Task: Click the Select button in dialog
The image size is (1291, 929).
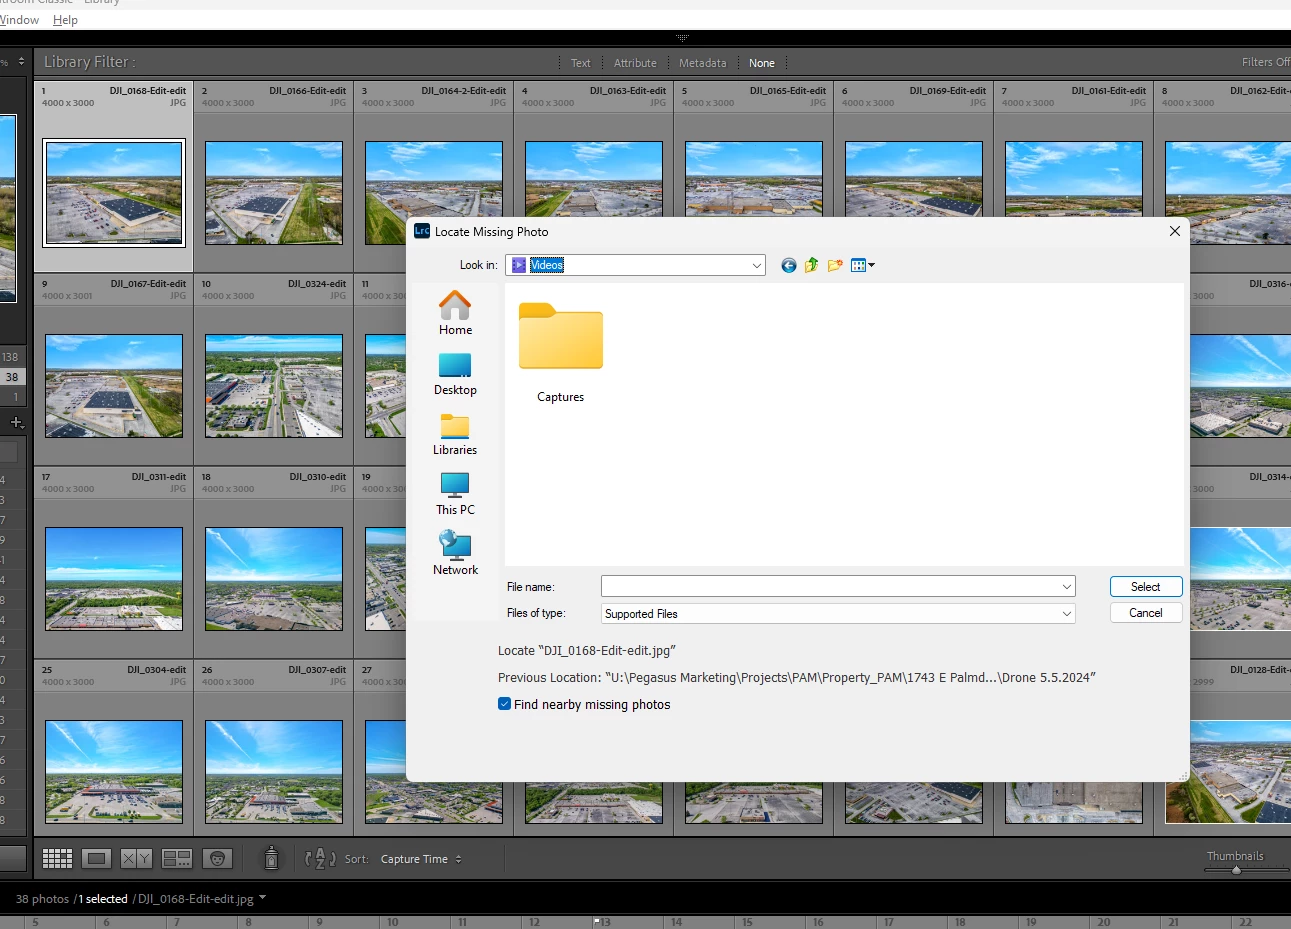Action: [x=1146, y=587]
